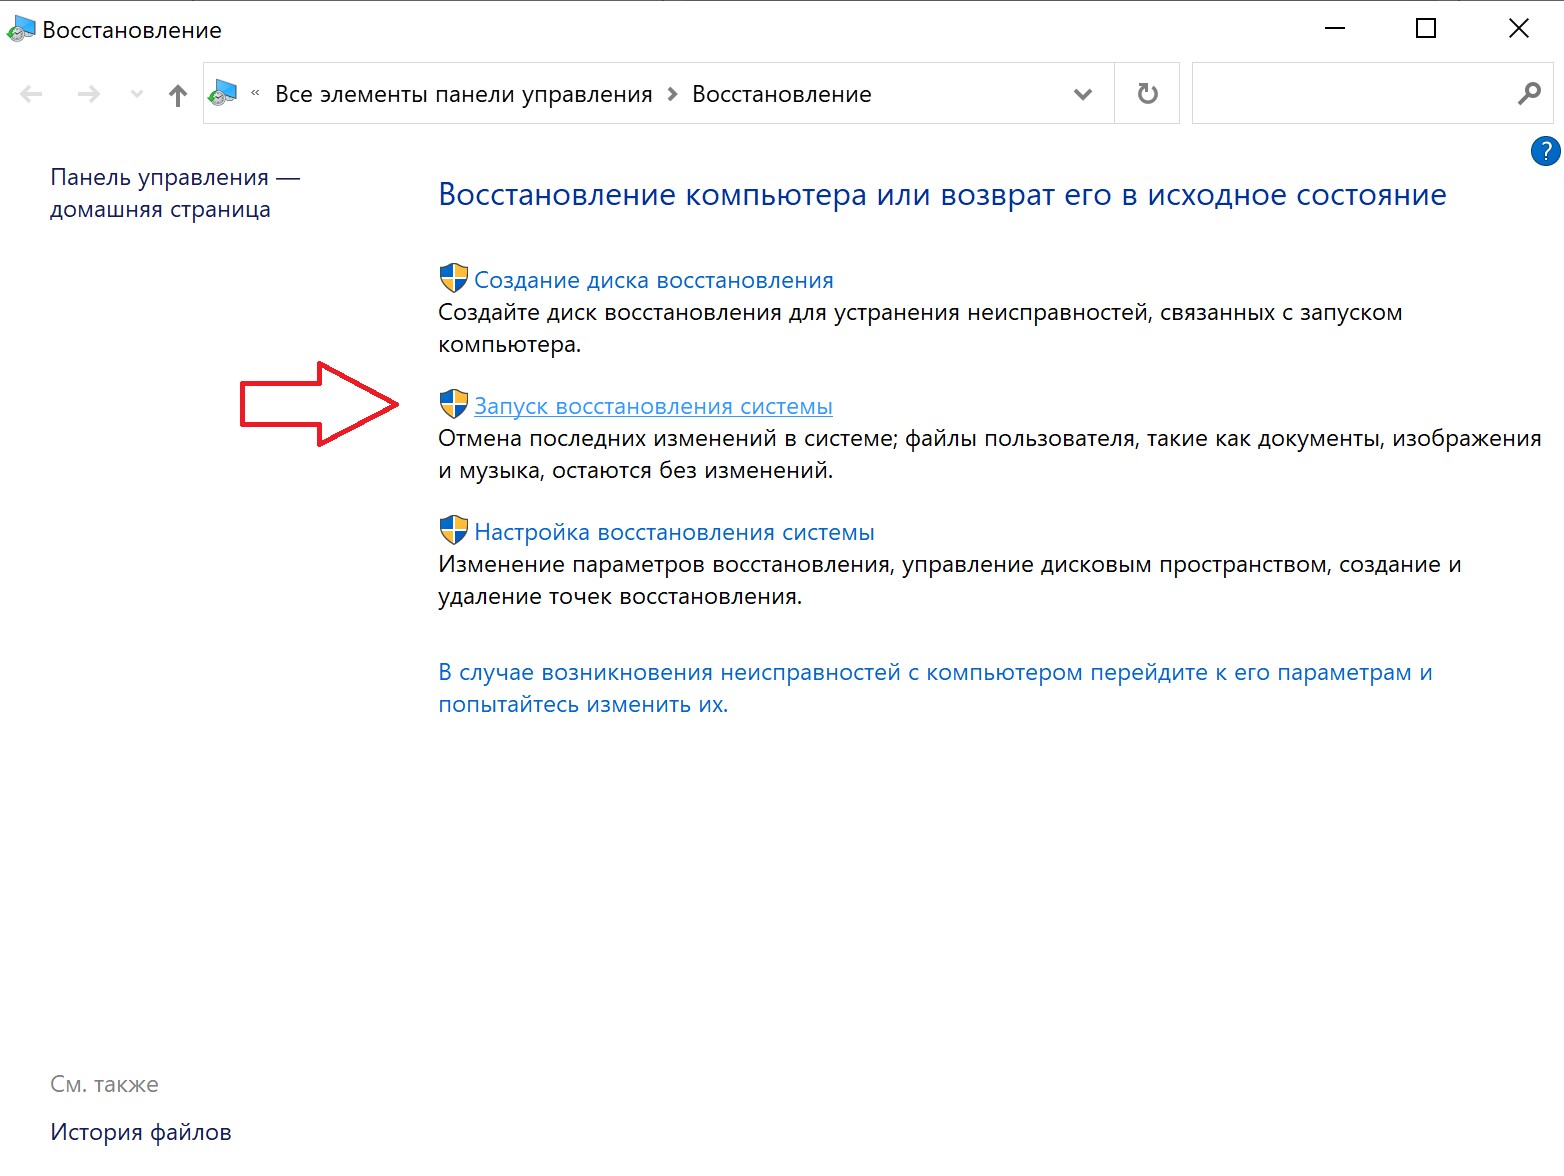
Task: Open the recent locations dropdown arrow
Action: point(137,95)
